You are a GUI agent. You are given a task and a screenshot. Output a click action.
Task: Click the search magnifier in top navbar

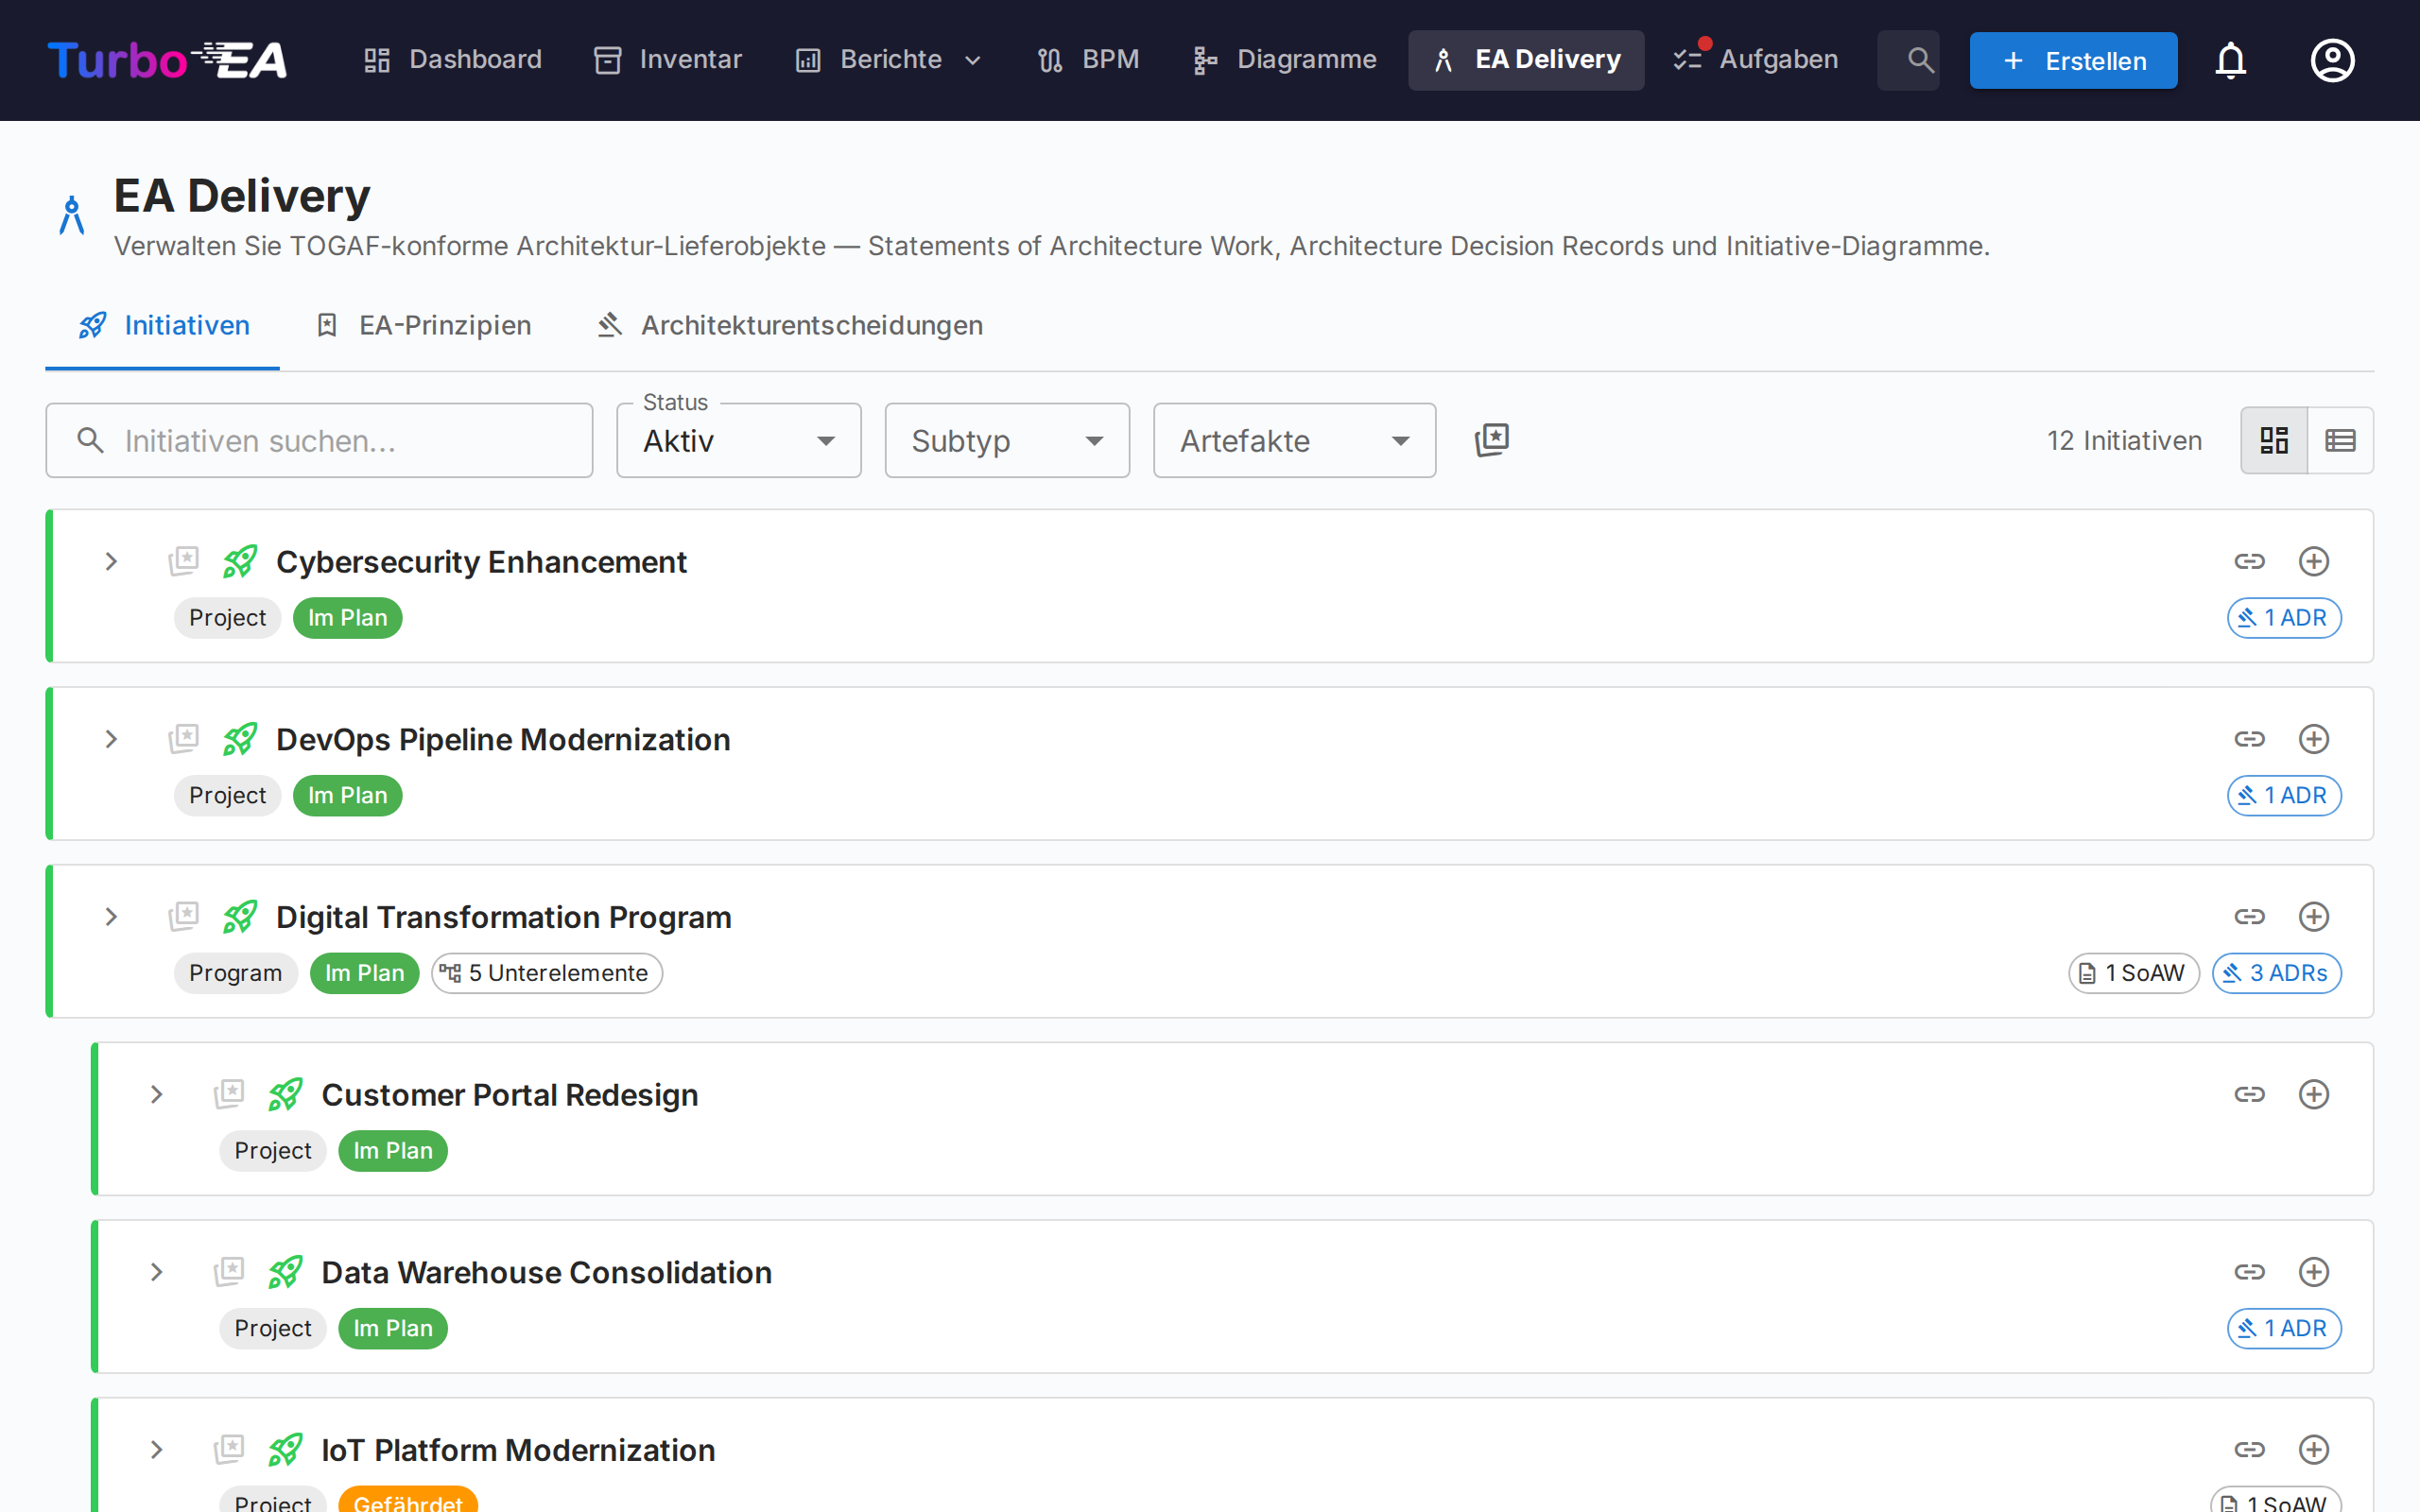click(1919, 61)
